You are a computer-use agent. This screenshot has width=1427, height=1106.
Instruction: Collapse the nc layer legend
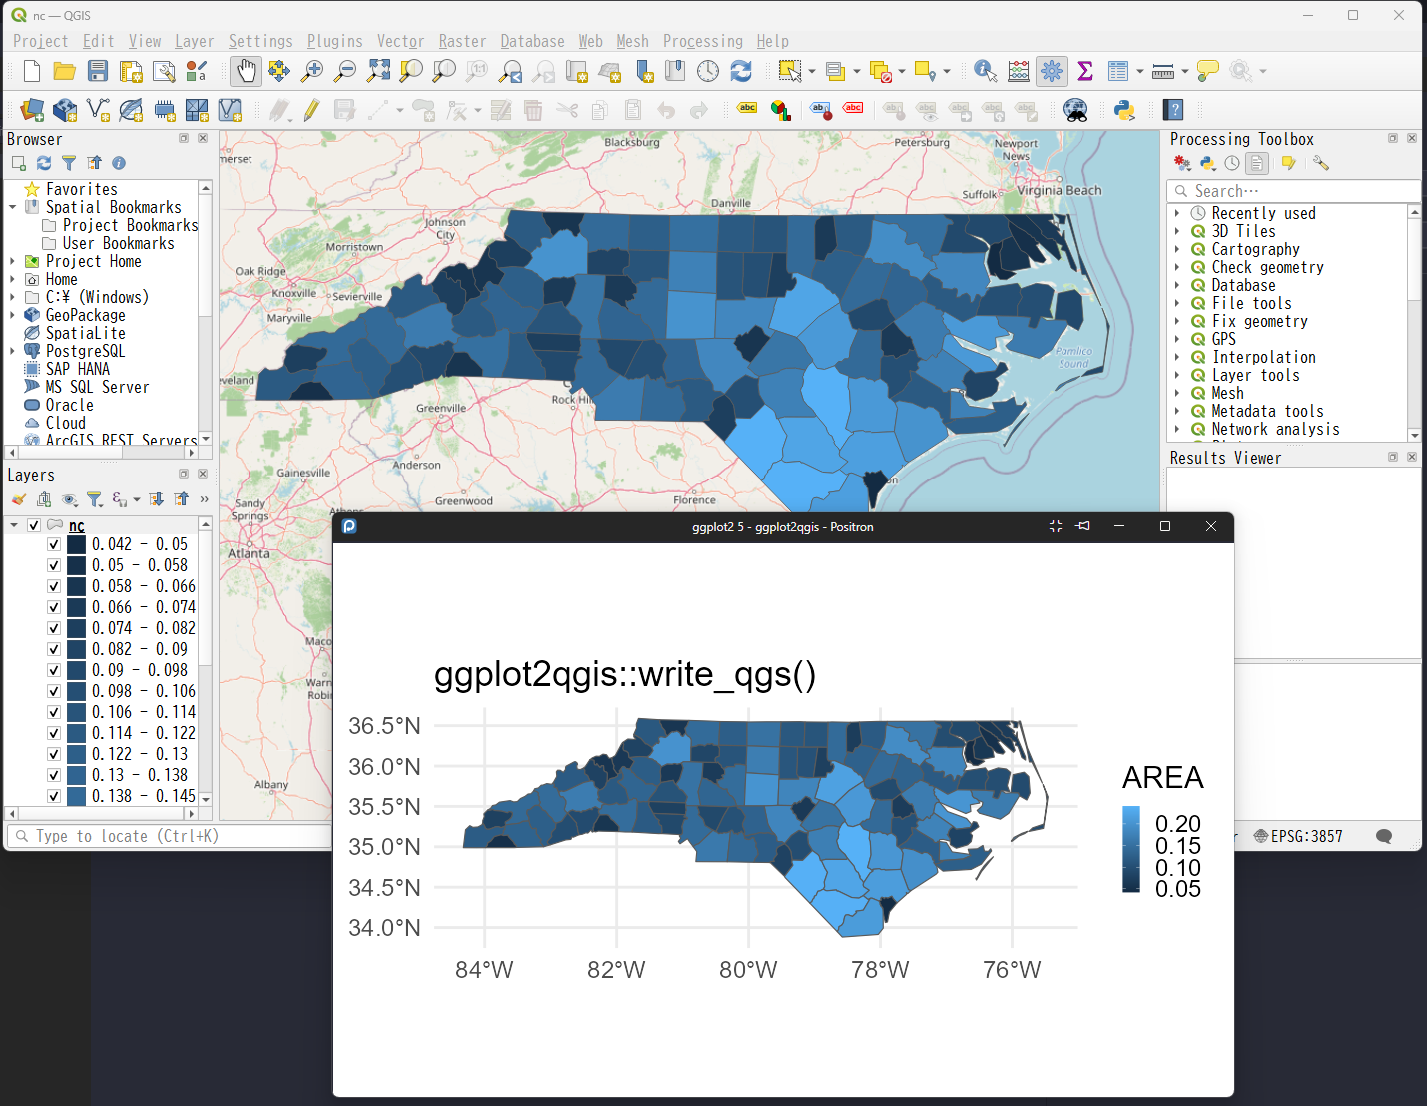[14, 525]
